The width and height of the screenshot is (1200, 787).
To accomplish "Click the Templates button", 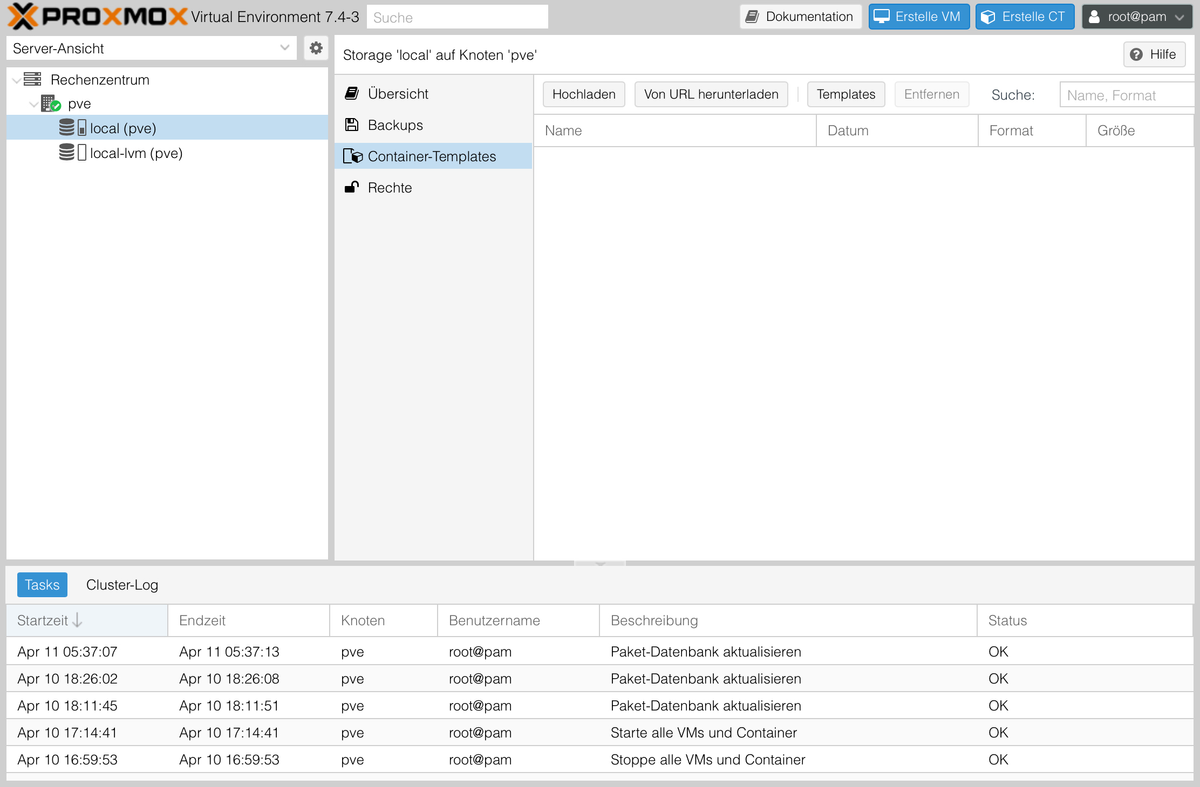I will click(x=846, y=94).
